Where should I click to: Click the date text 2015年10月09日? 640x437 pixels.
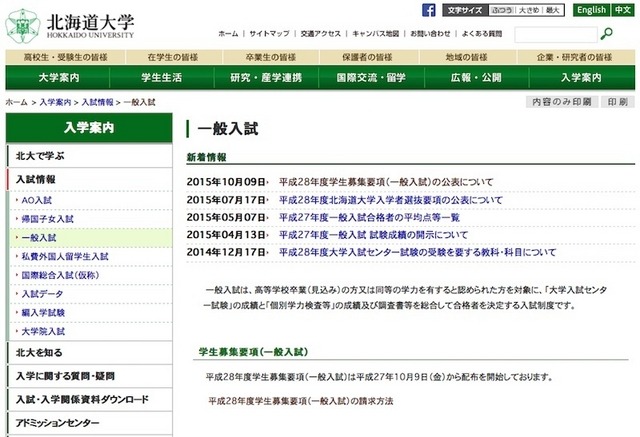pyautogui.click(x=226, y=182)
